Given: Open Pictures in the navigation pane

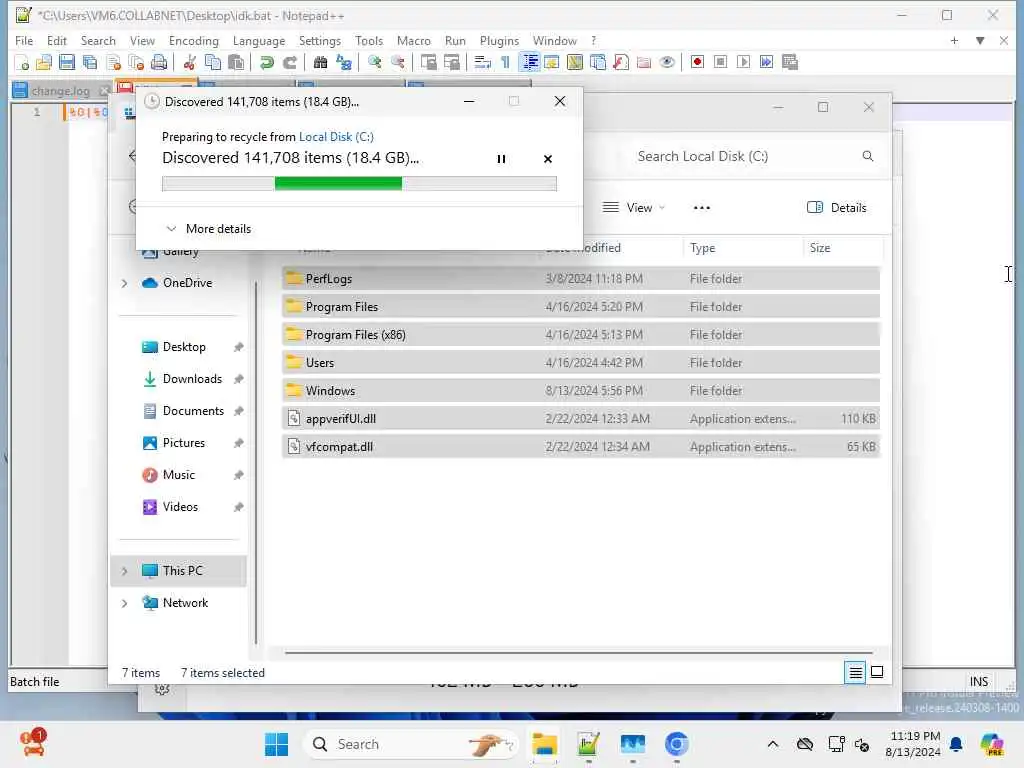Looking at the screenshot, I should (x=183, y=443).
